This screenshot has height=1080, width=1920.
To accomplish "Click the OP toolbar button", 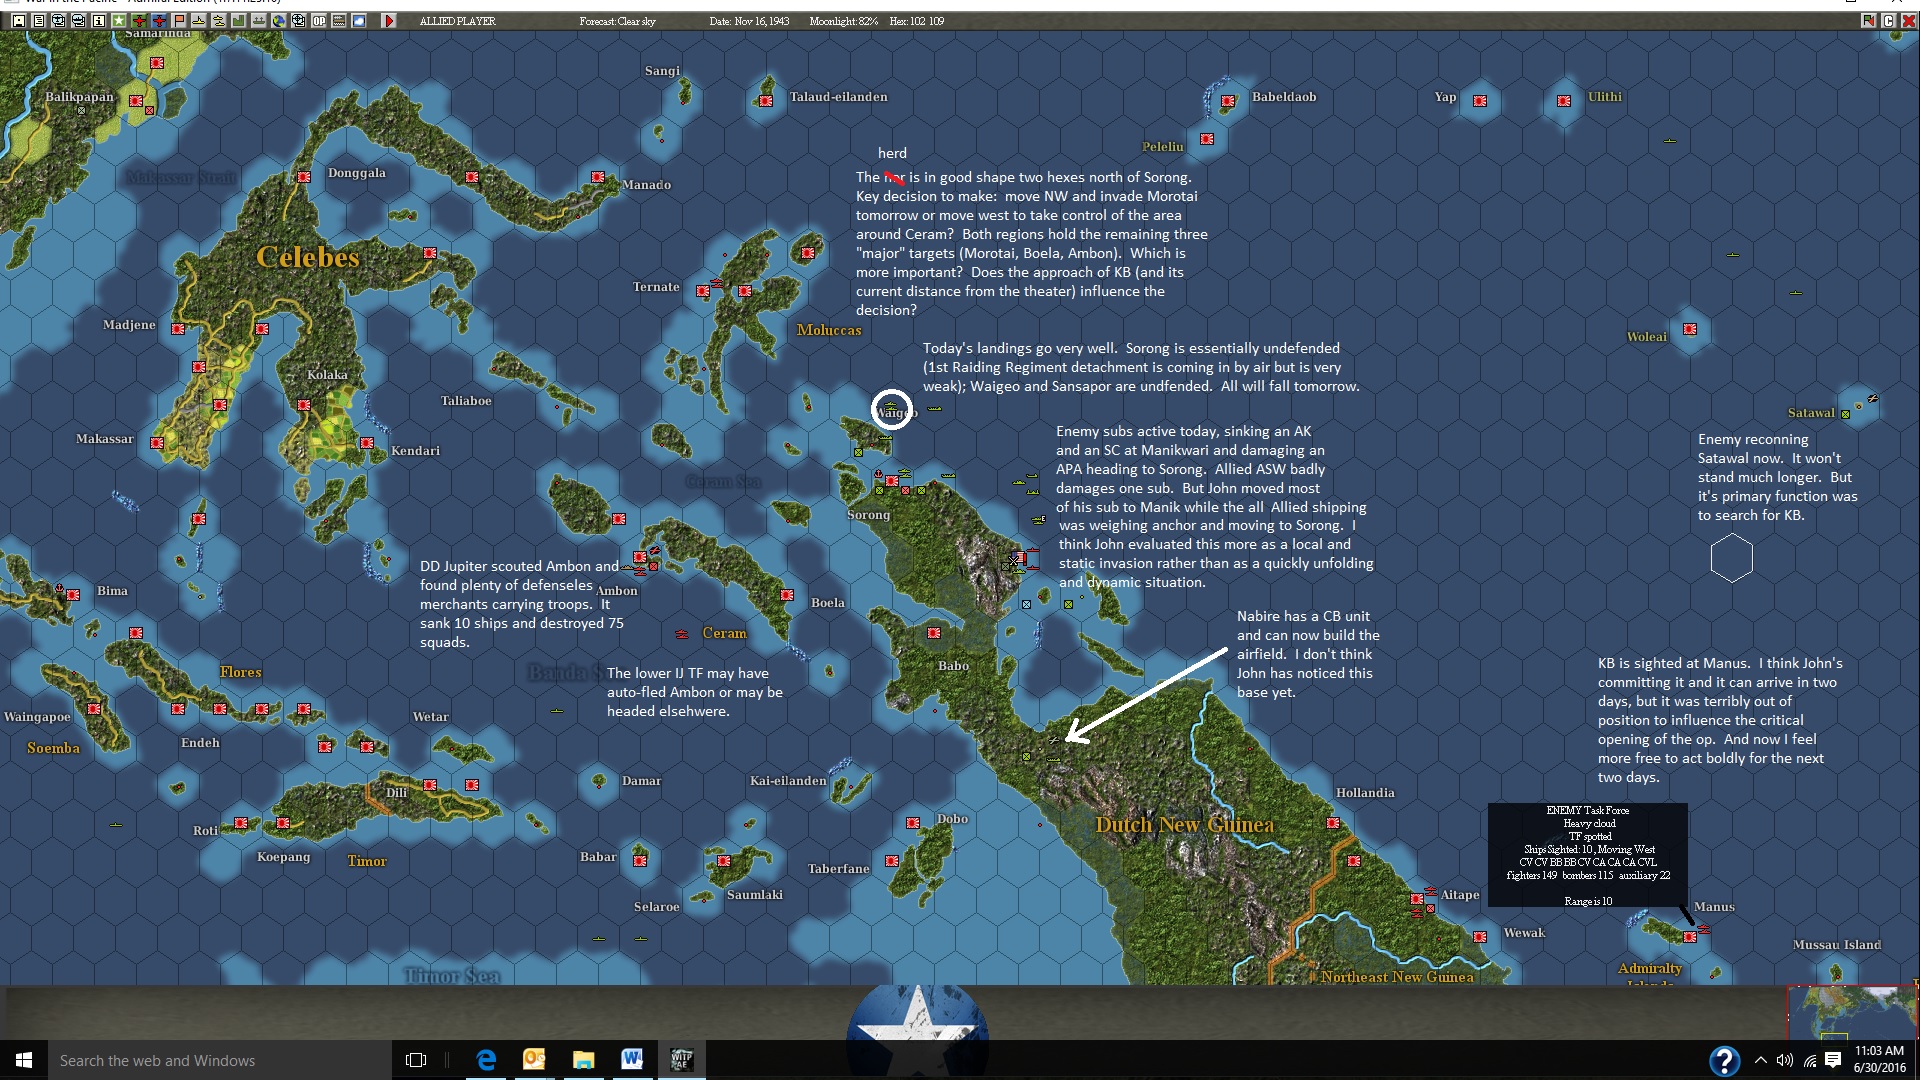I will [319, 20].
